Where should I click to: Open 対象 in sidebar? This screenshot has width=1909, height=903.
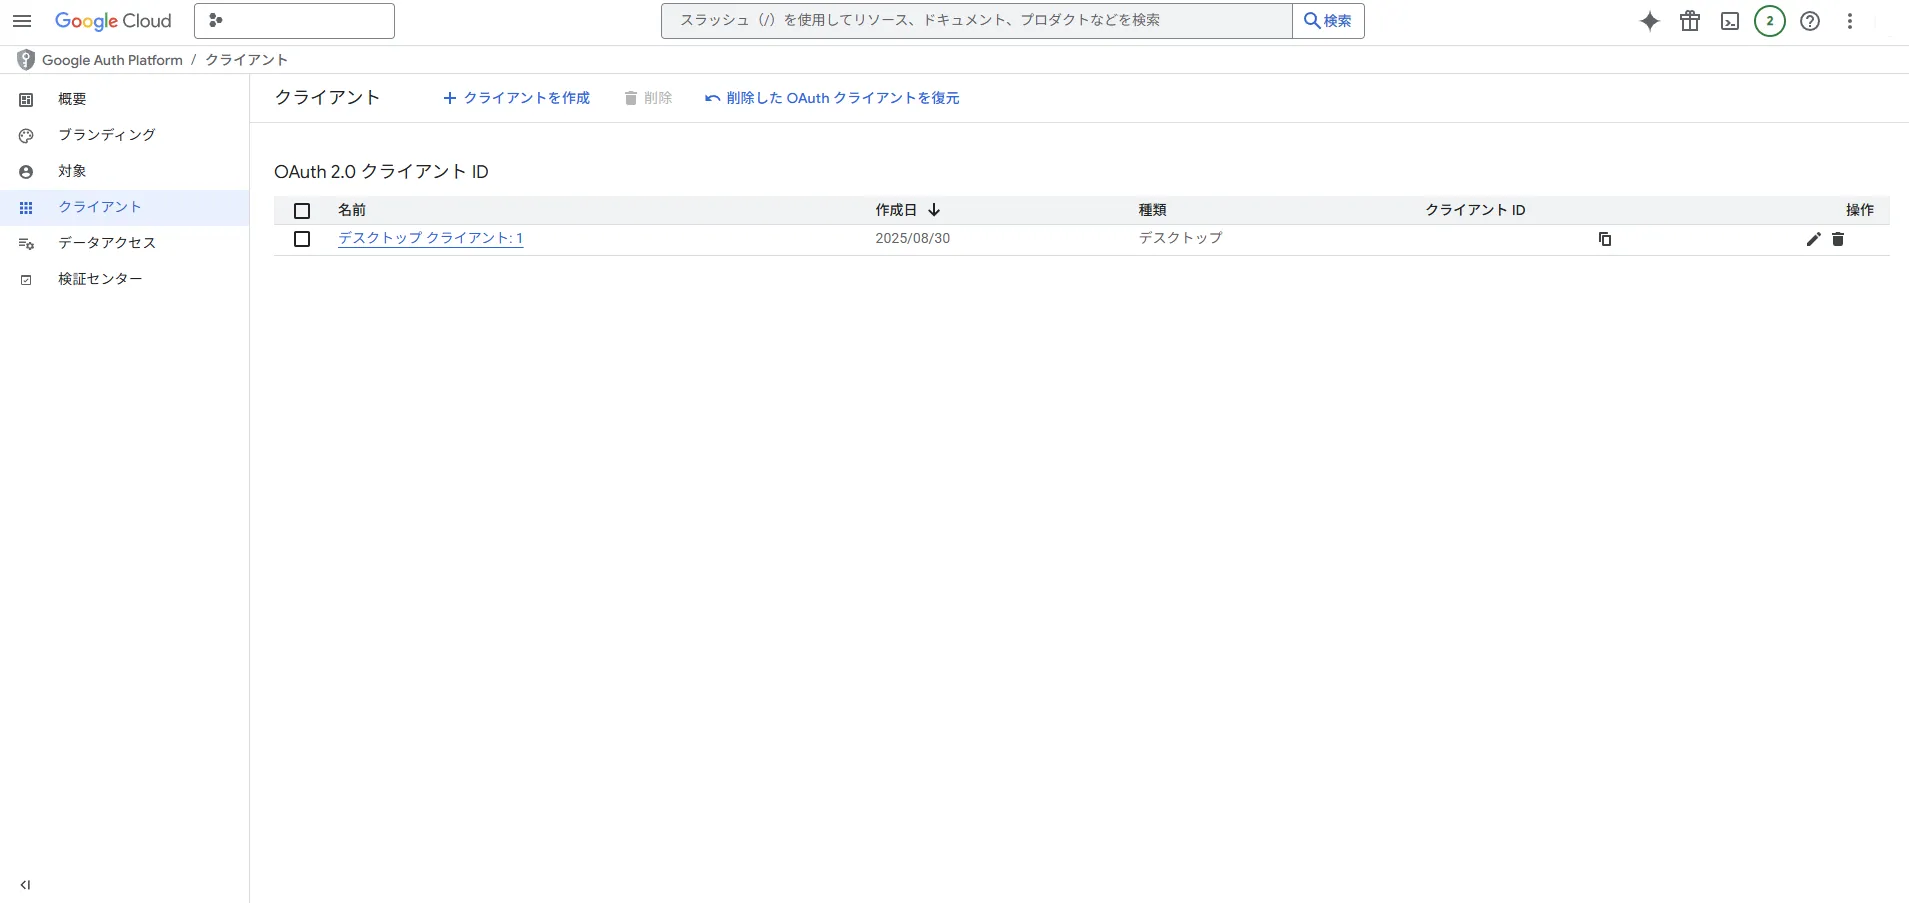(x=124, y=171)
